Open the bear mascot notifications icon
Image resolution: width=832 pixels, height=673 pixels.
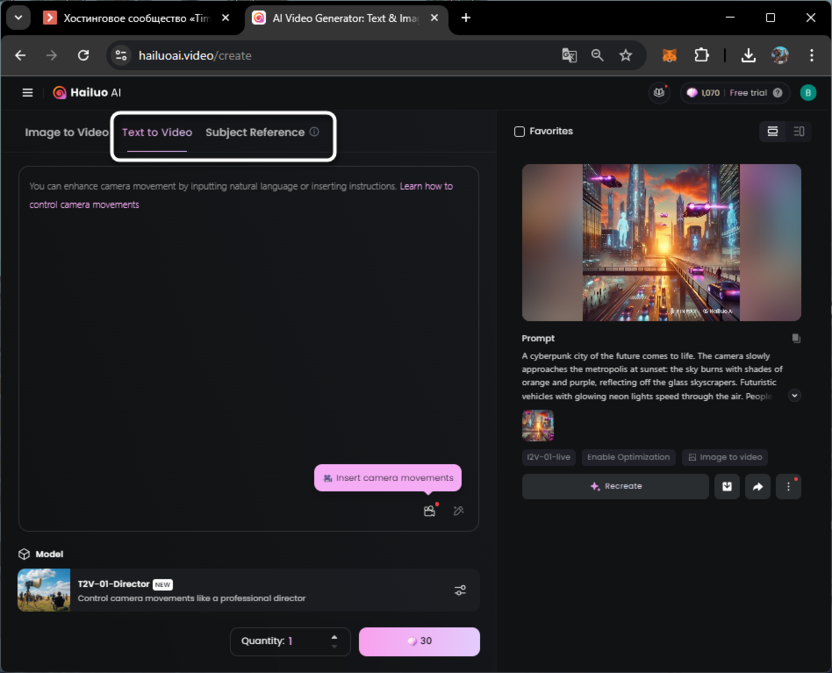tap(659, 93)
